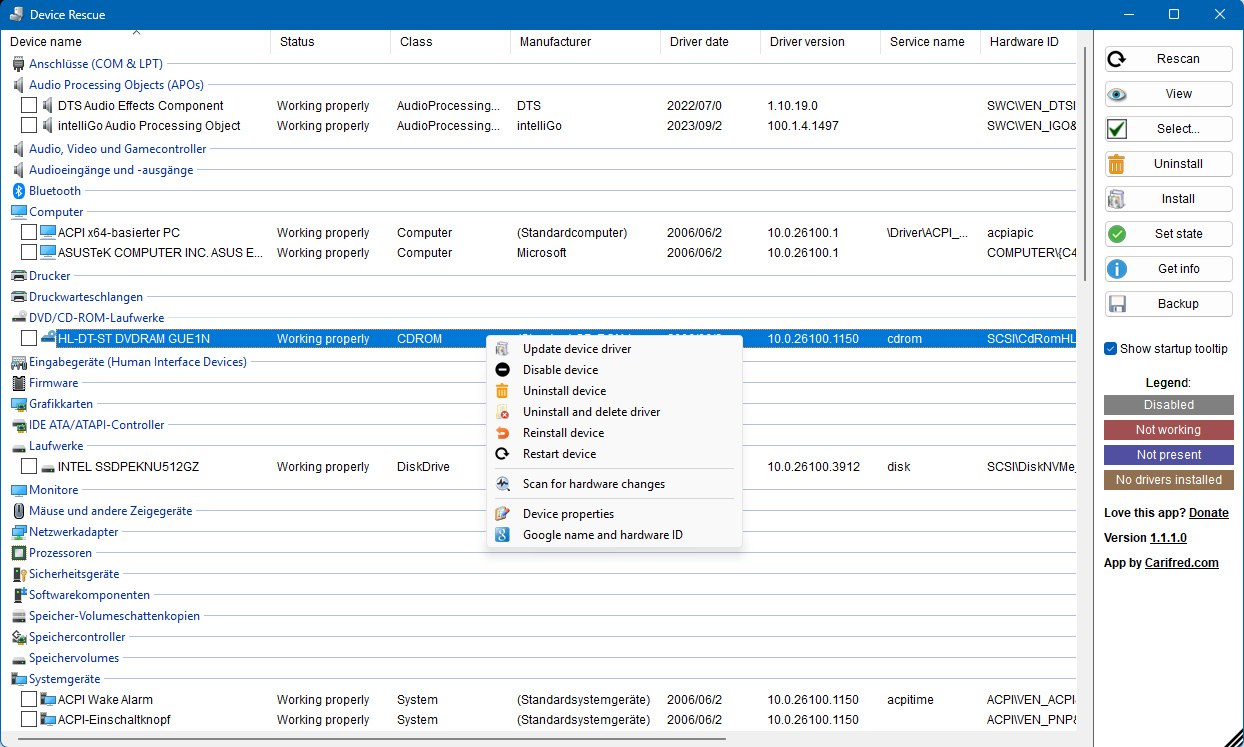Screen dimensions: 1244x747
Task: Click the eye icon on View button
Action: pyautogui.click(x=1117, y=94)
